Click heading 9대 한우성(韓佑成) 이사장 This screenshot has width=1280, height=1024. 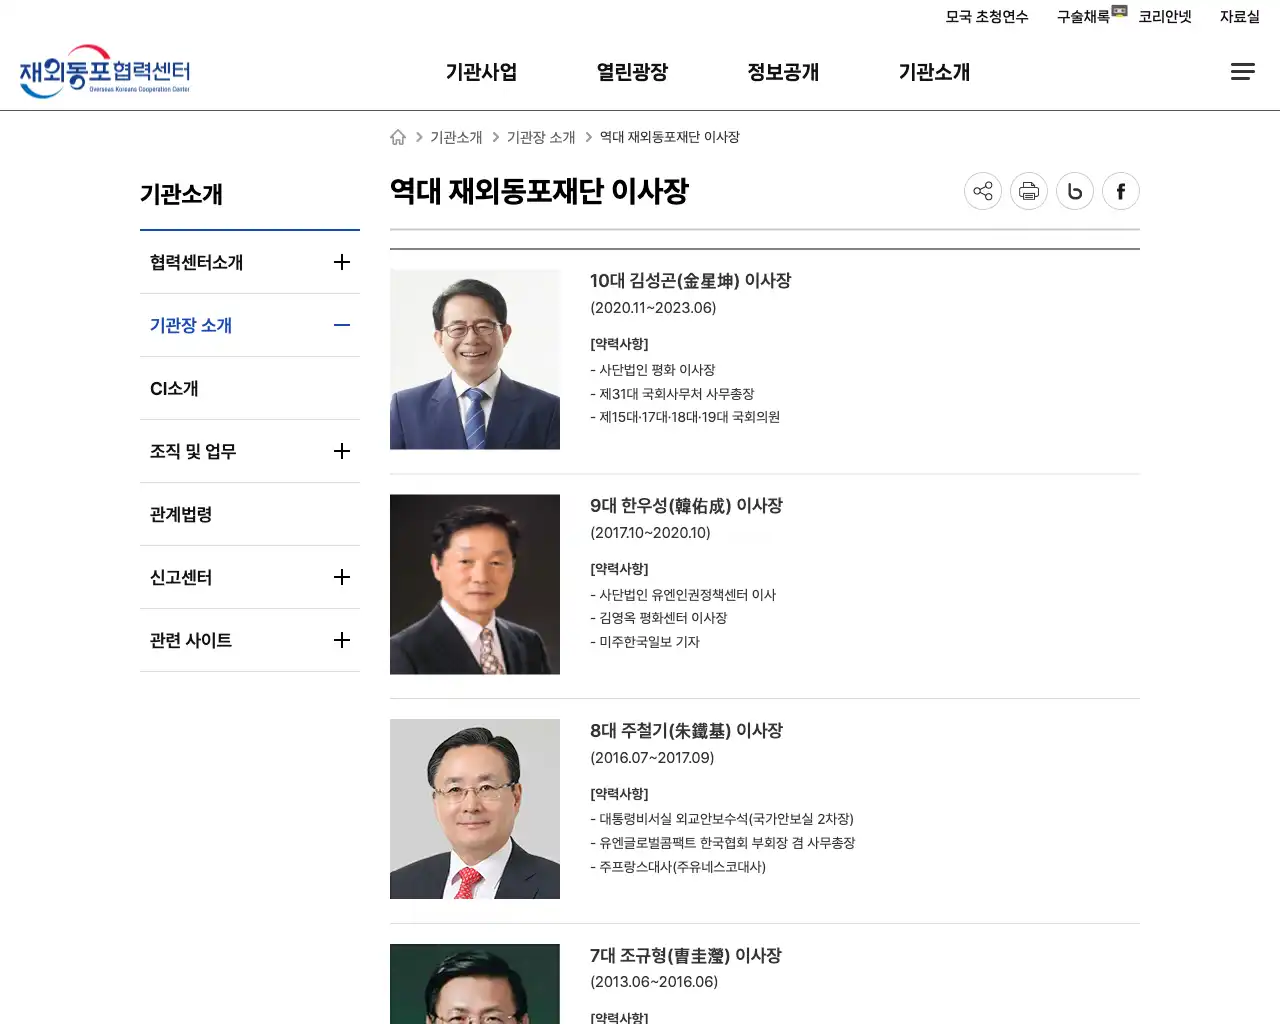pyautogui.click(x=686, y=506)
